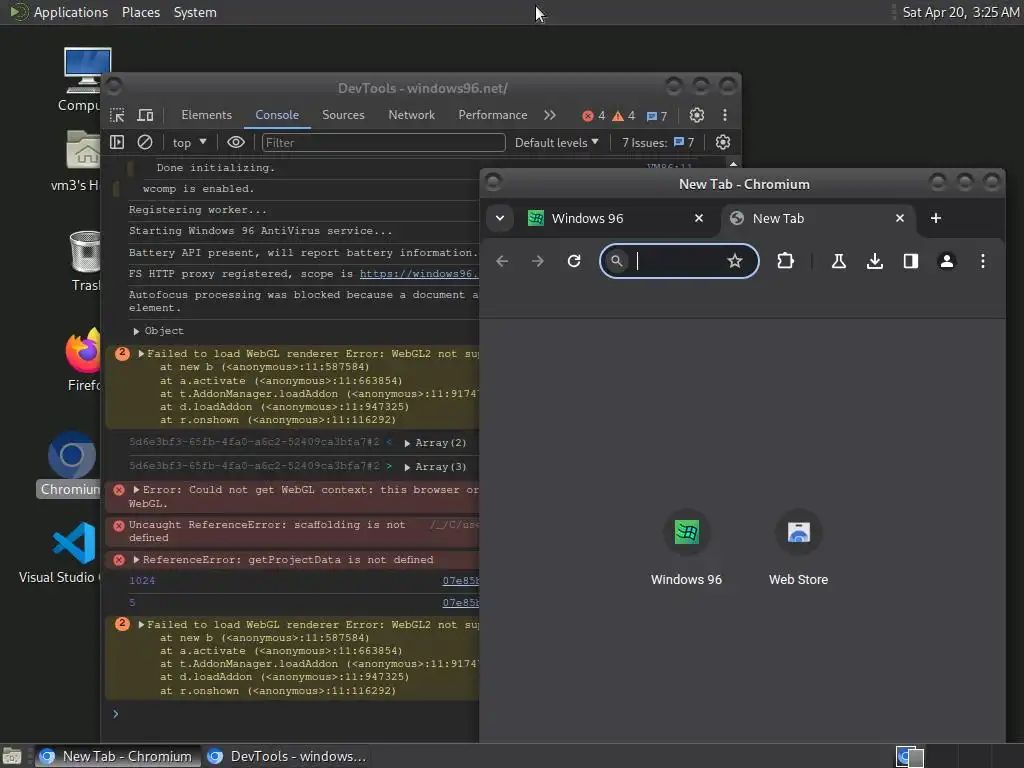Image resolution: width=1024 pixels, height=768 pixels.
Task: Click the warnings triangle count badge
Action: (624, 116)
